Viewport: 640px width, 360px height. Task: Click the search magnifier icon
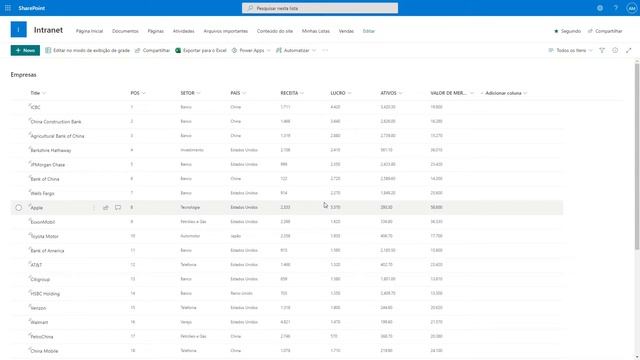pyautogui.click(x=250, y=8)
